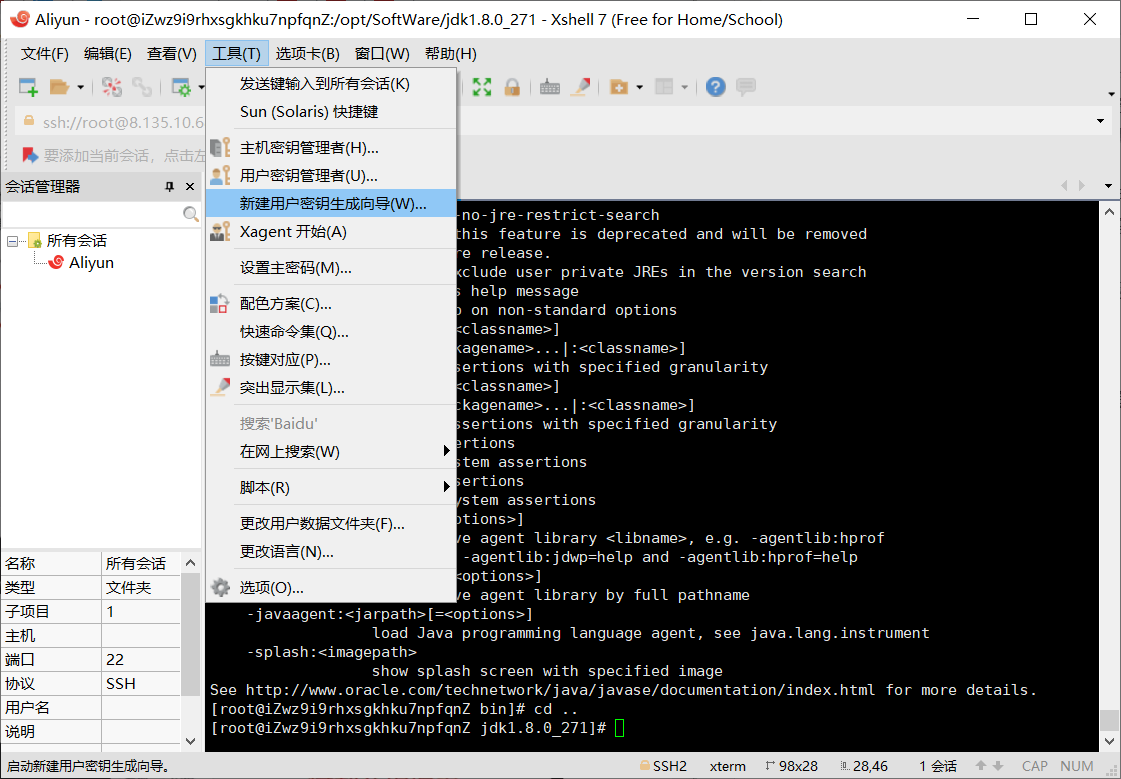
Task: Click the Disconnect toolbar icon
Action: [112, 87]
